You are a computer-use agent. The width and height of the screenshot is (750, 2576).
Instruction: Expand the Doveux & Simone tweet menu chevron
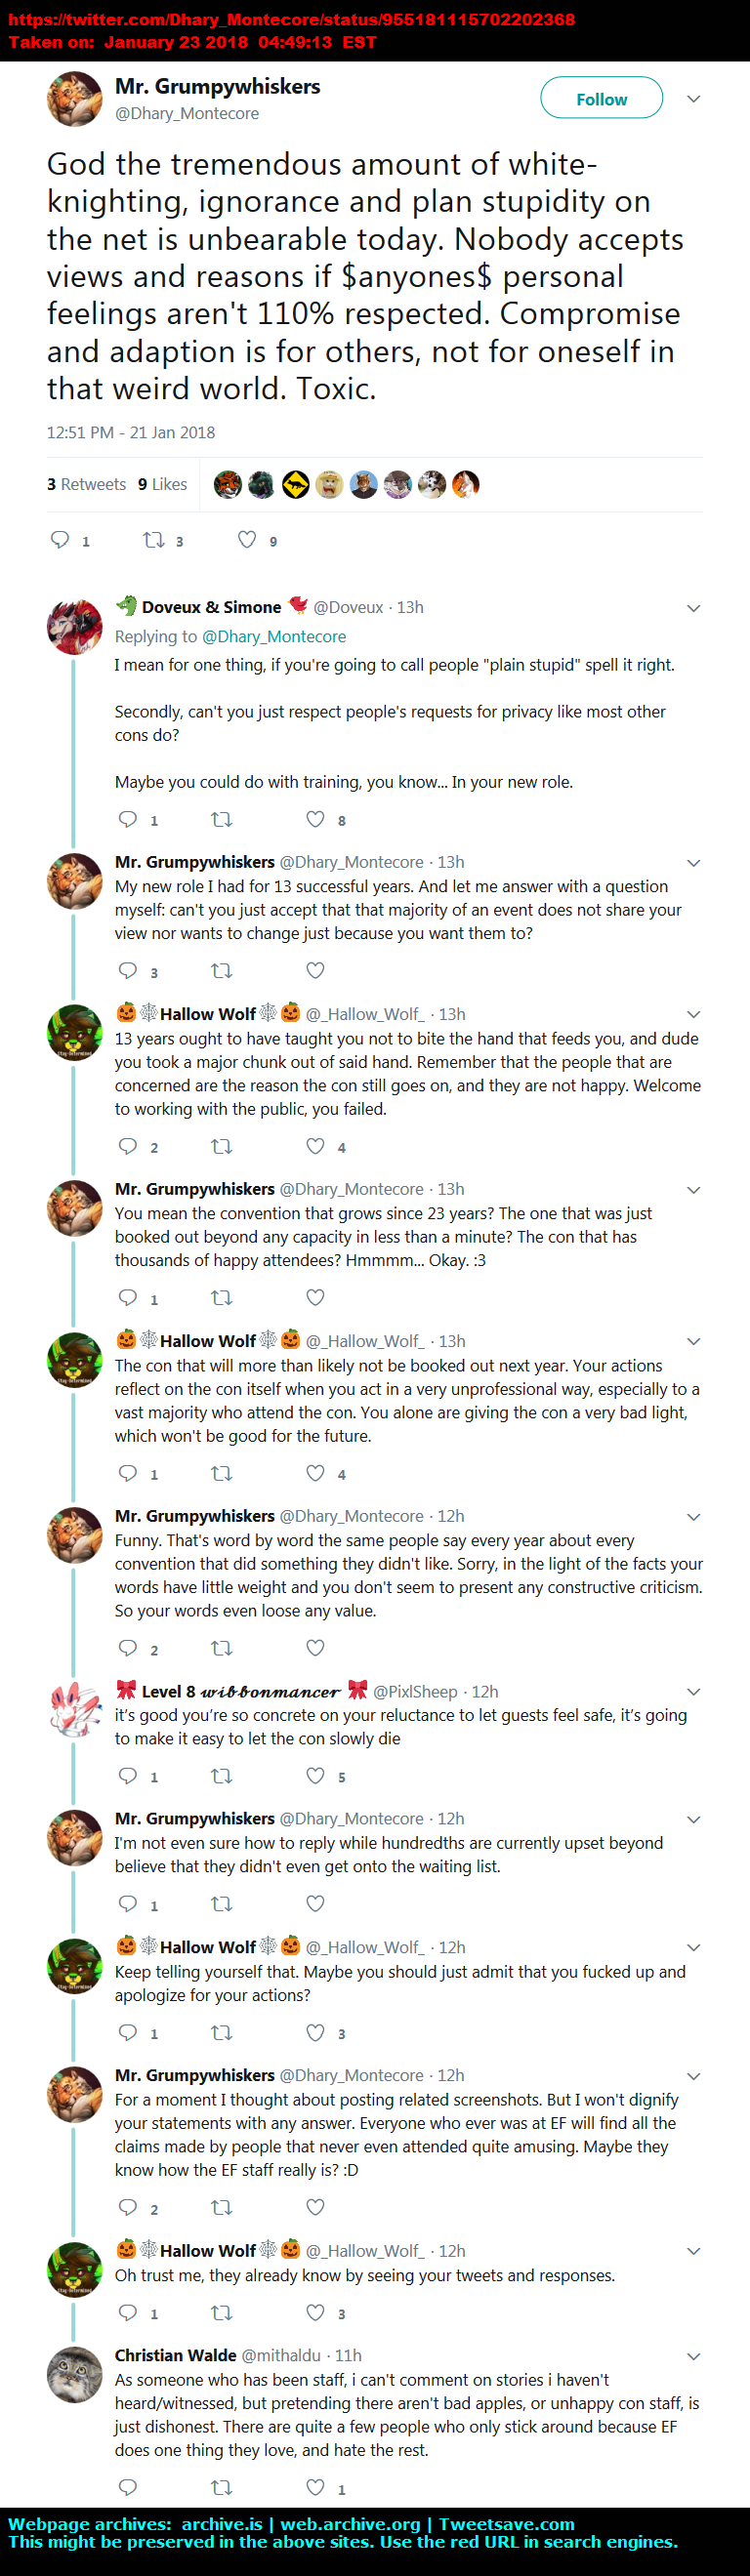694,608
